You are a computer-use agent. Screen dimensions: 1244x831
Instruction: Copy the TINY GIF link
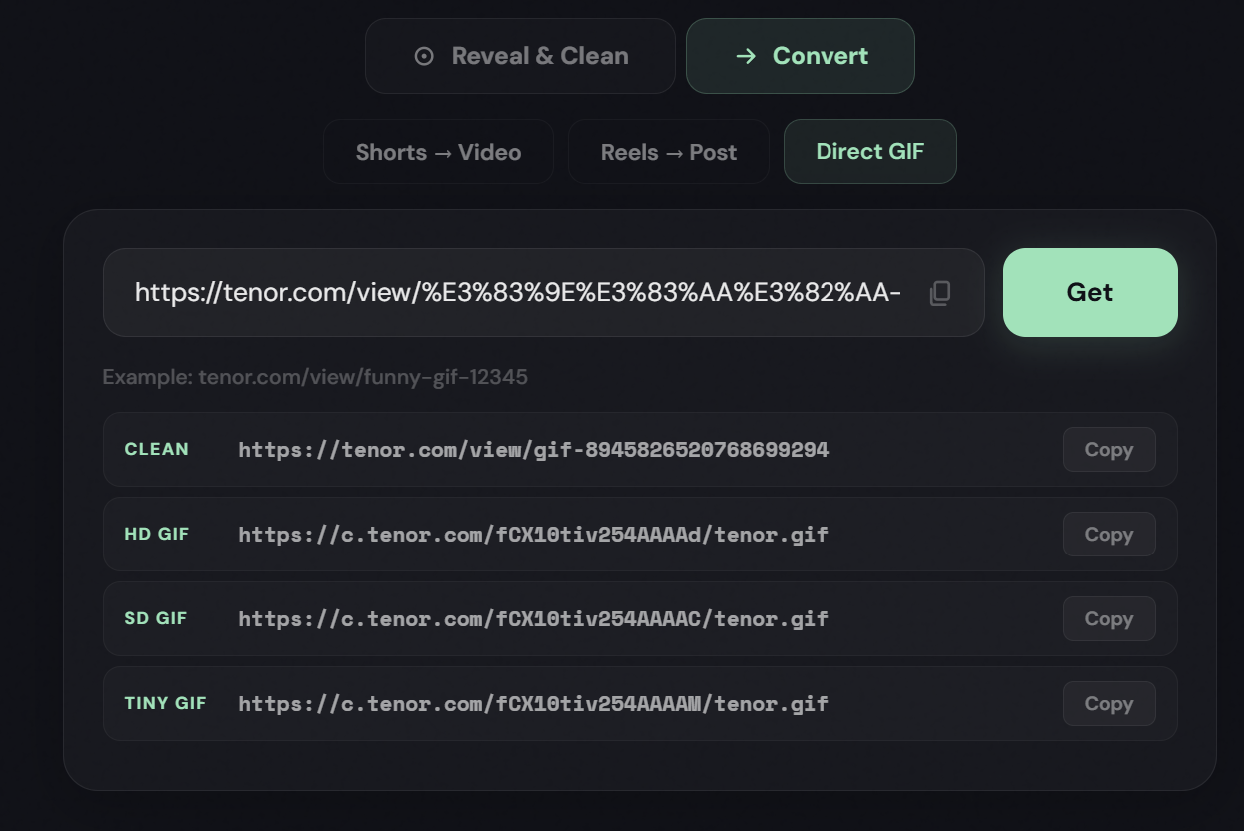coord(1108,703)
